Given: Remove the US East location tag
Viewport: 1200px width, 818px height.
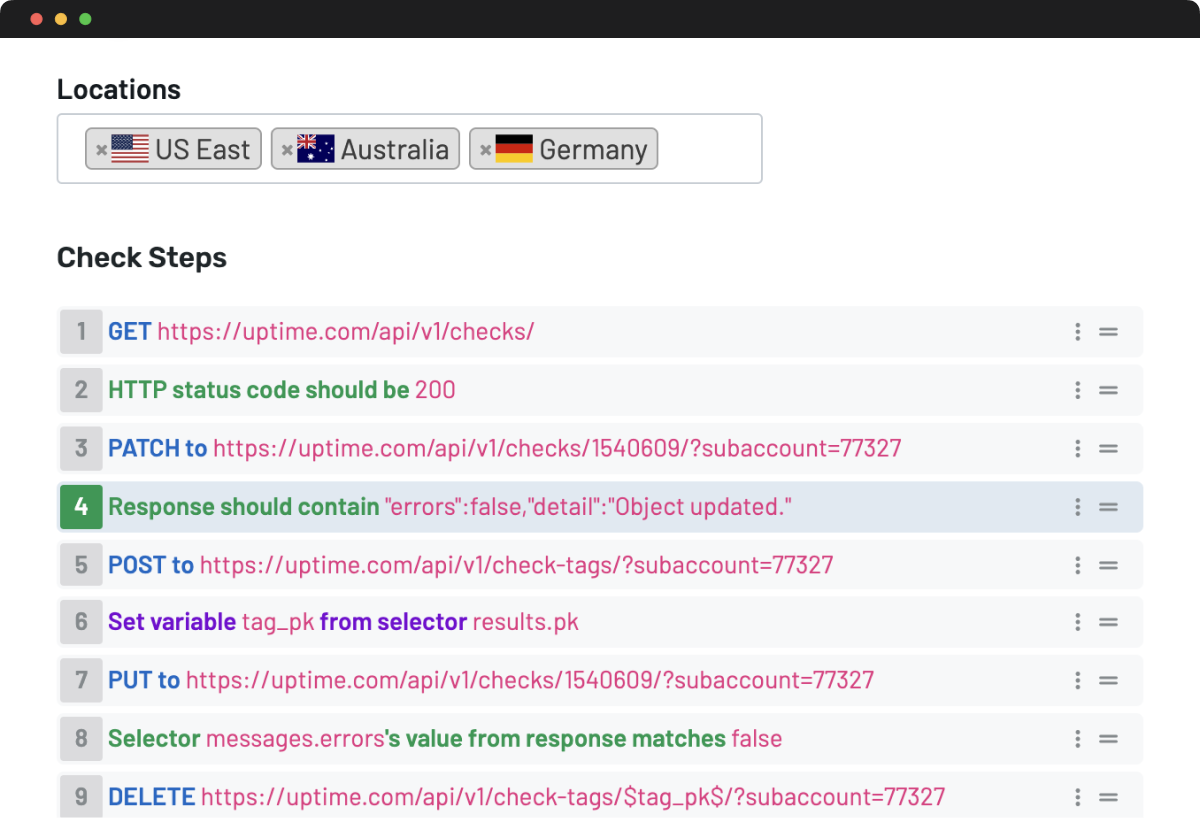Looking at the screenshot, I should coord(101,150).
